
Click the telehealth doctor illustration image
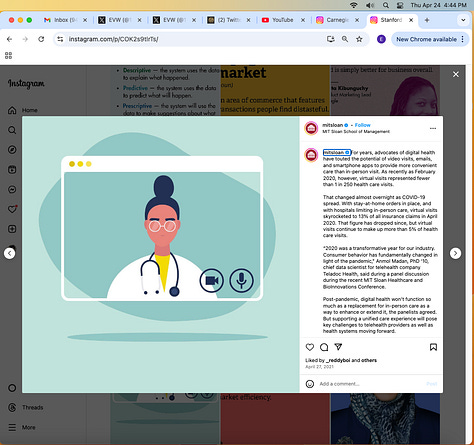click(161, 254)
